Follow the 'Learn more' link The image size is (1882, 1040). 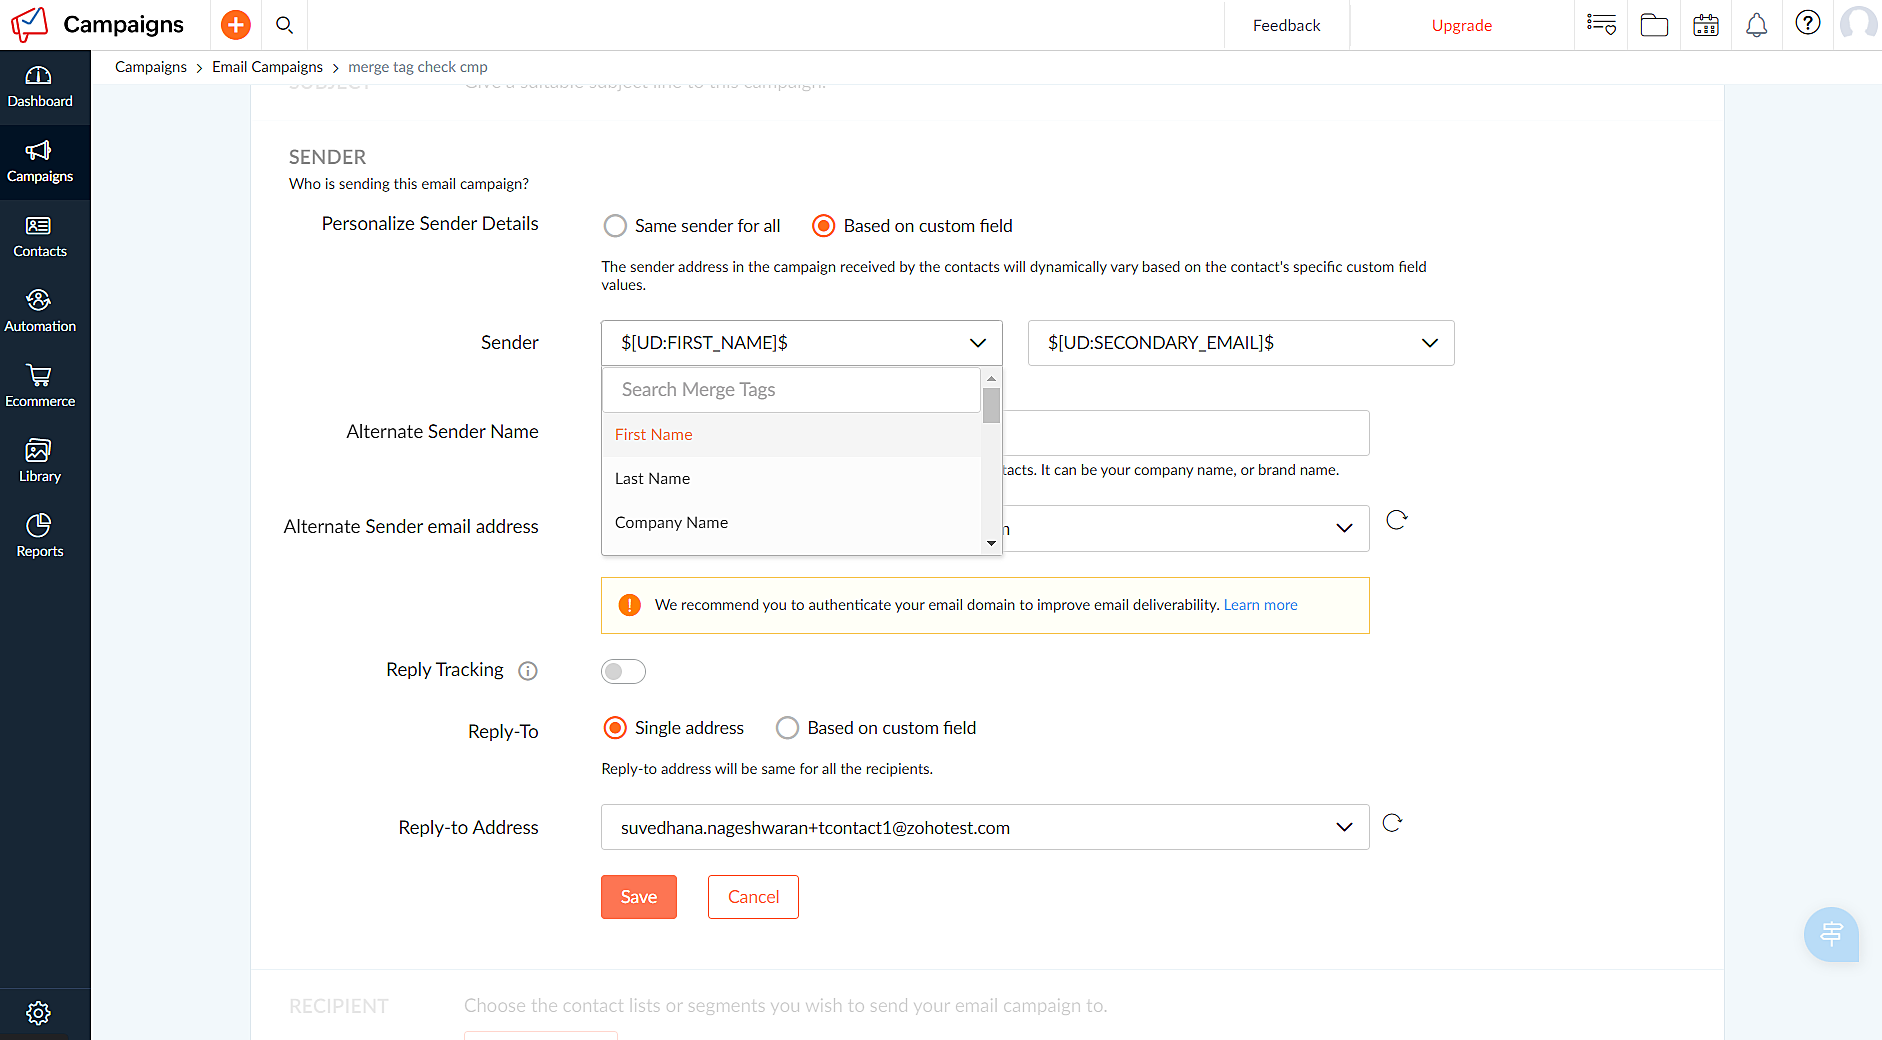pyautogui.click(x=1260, y=605)
